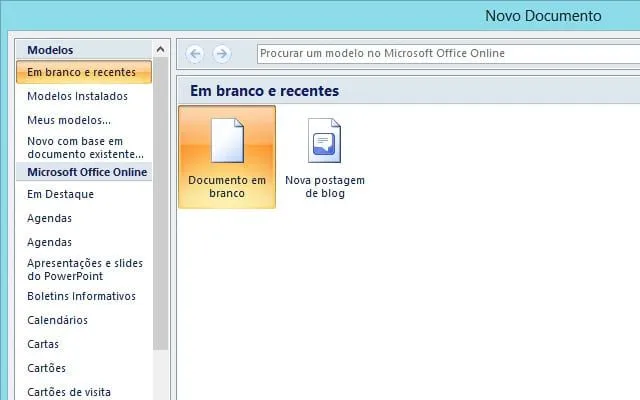Choose Novo com base em documento existente
Screen dimensions: 640x400
85,148
